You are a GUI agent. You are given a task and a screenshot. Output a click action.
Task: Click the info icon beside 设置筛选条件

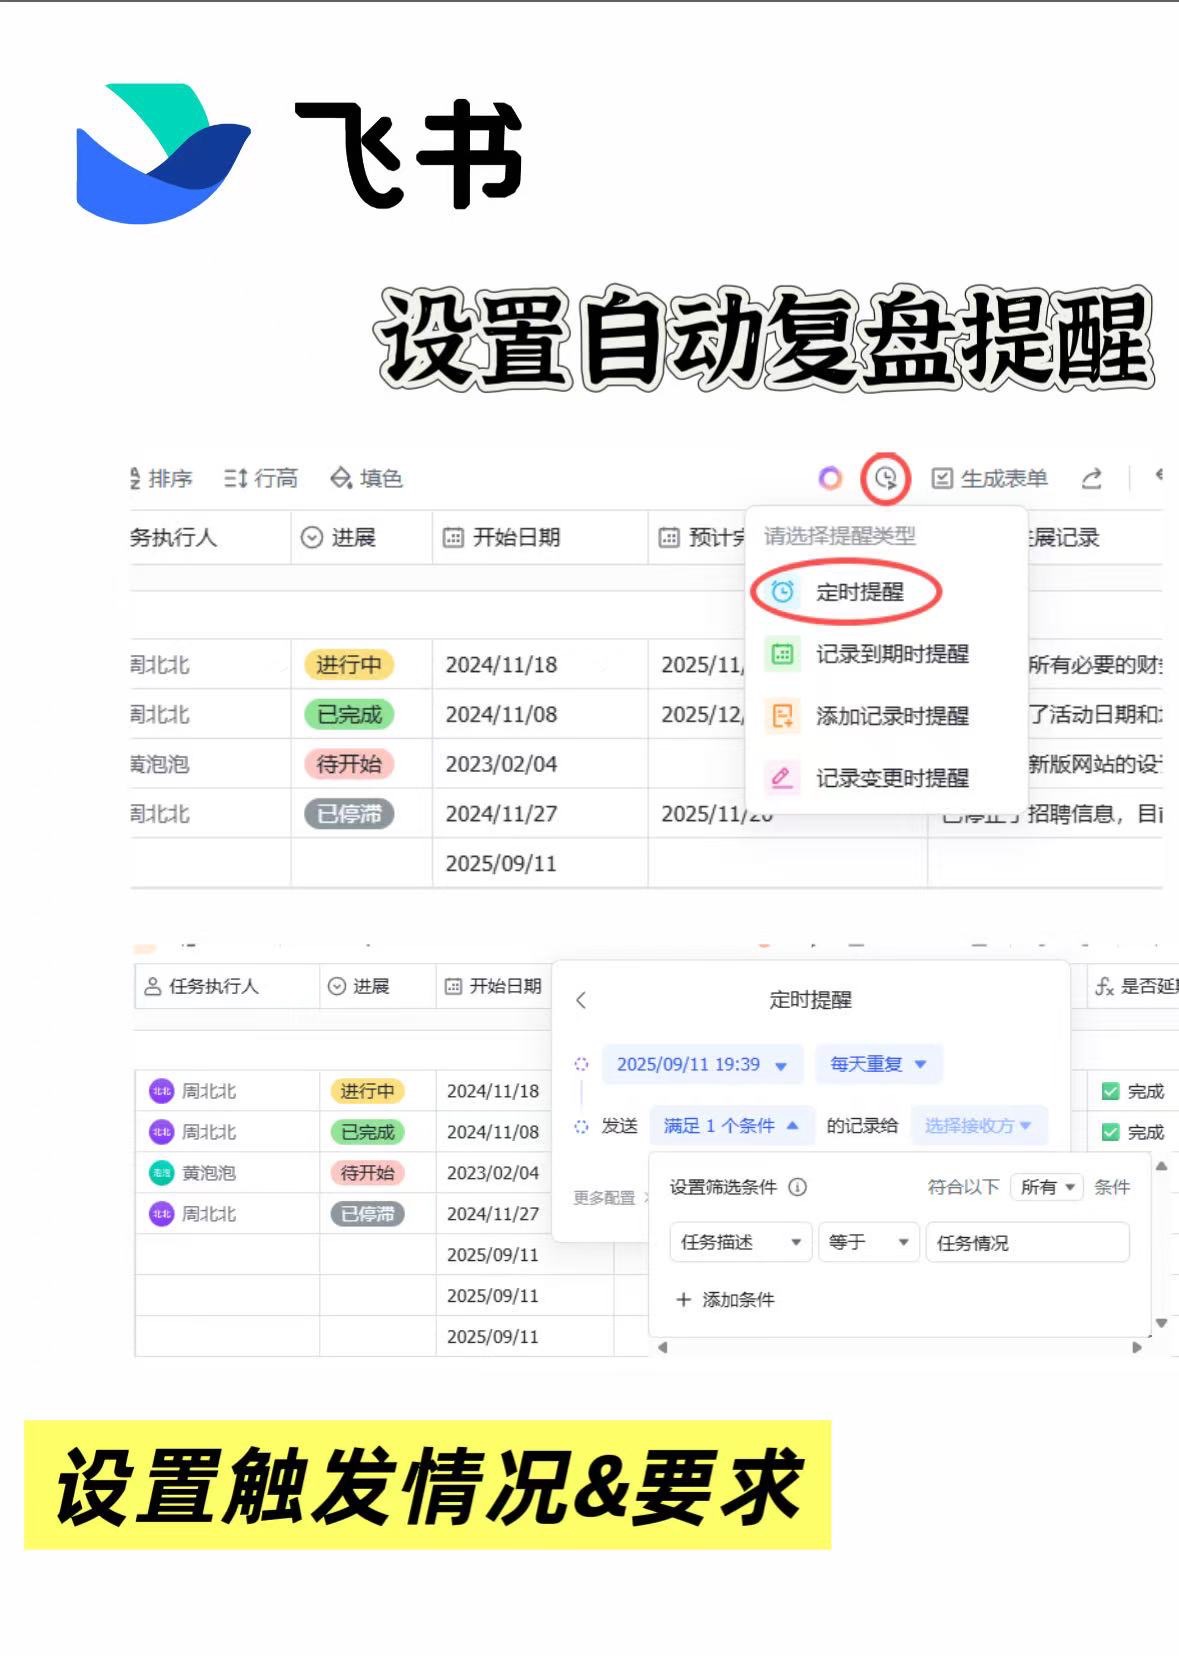click(x=797, y=1187)
